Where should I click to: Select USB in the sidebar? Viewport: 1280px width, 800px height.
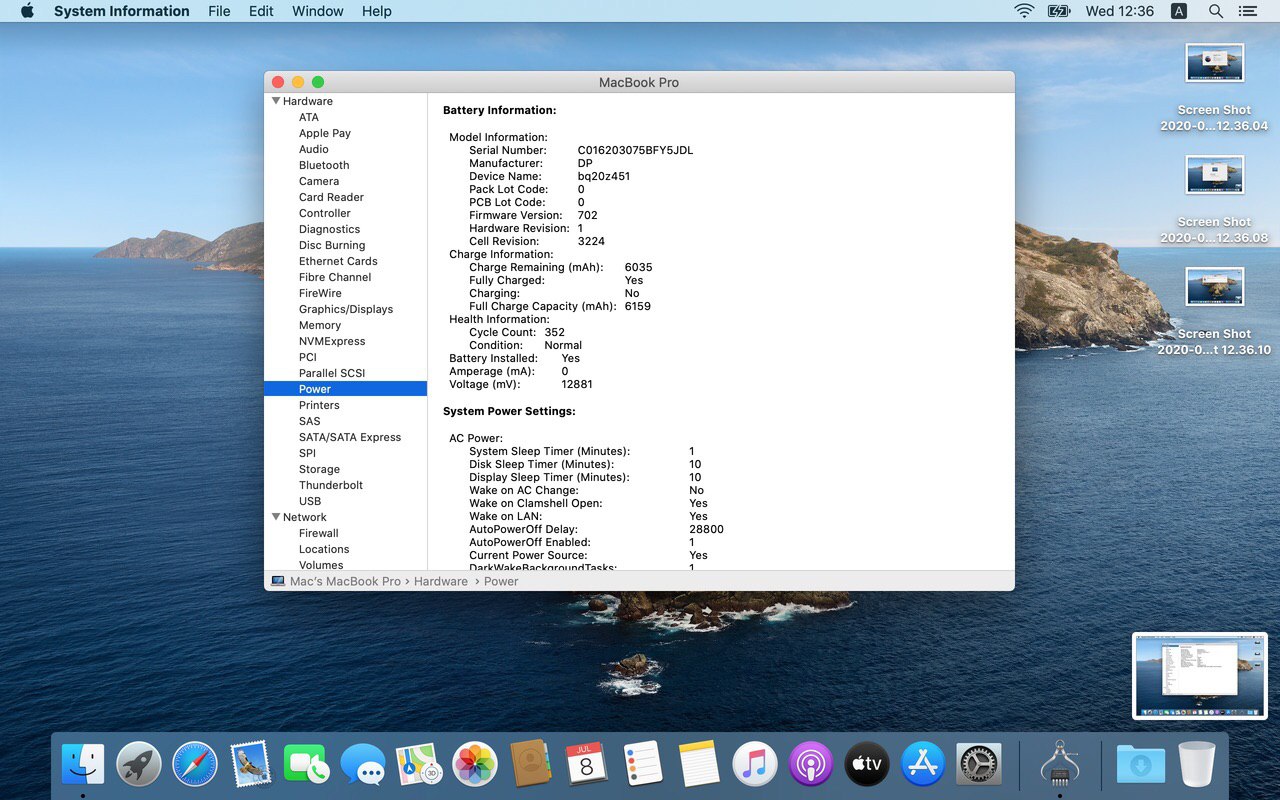(310, 501)
